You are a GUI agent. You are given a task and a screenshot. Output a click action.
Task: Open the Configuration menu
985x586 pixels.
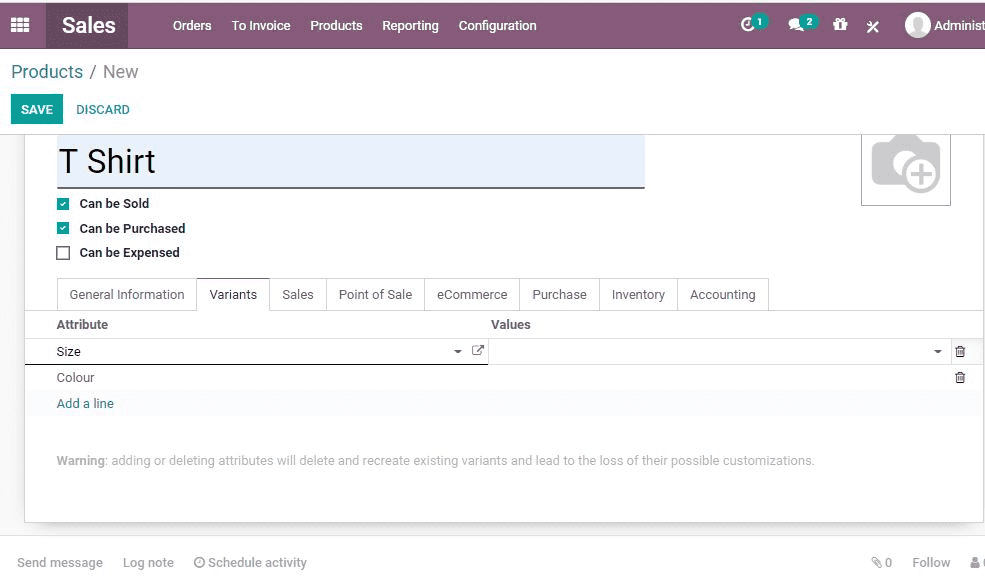[497, 26]
